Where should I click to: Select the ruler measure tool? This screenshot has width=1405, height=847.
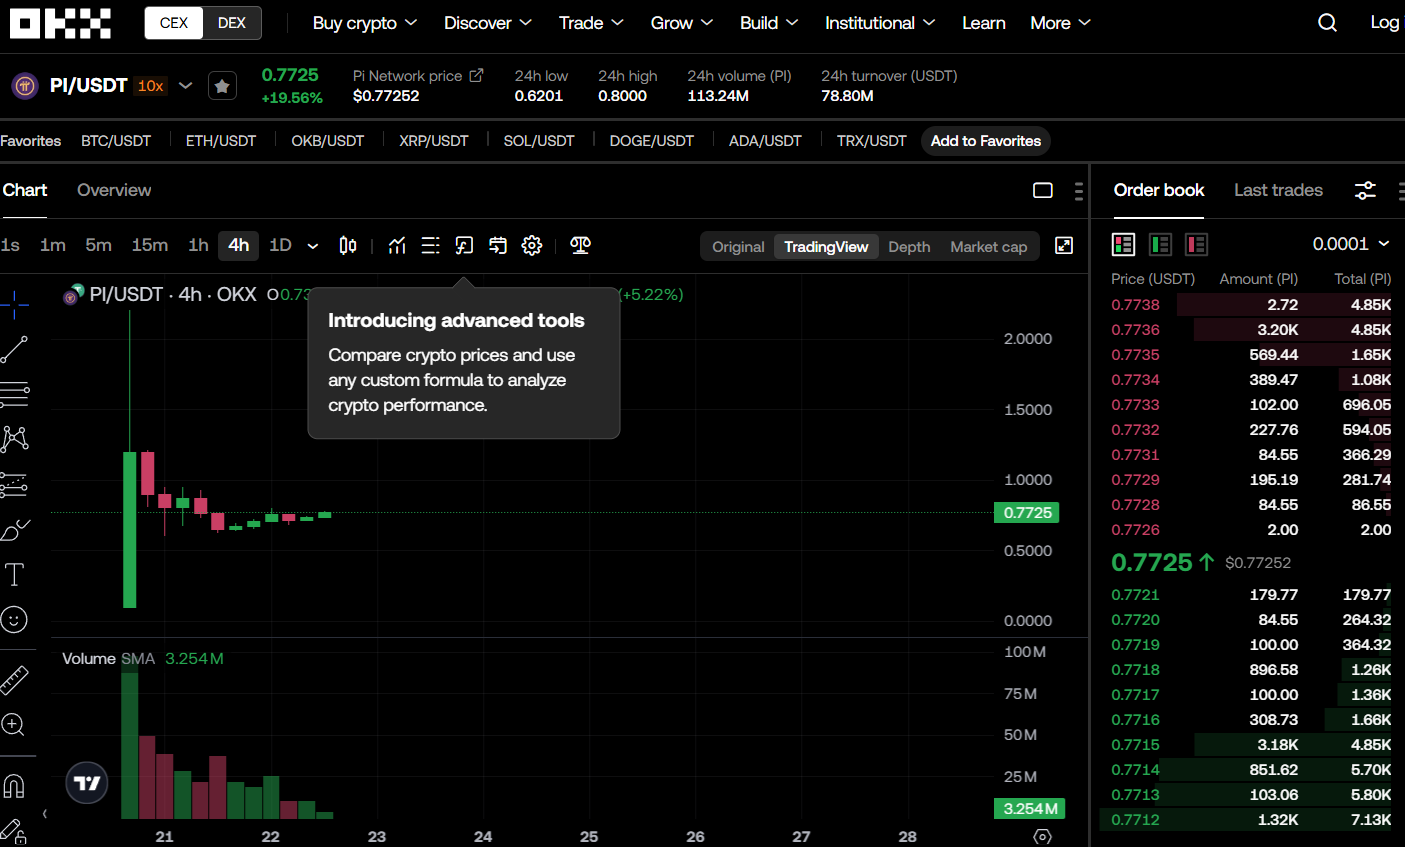[x=14, y=680]
